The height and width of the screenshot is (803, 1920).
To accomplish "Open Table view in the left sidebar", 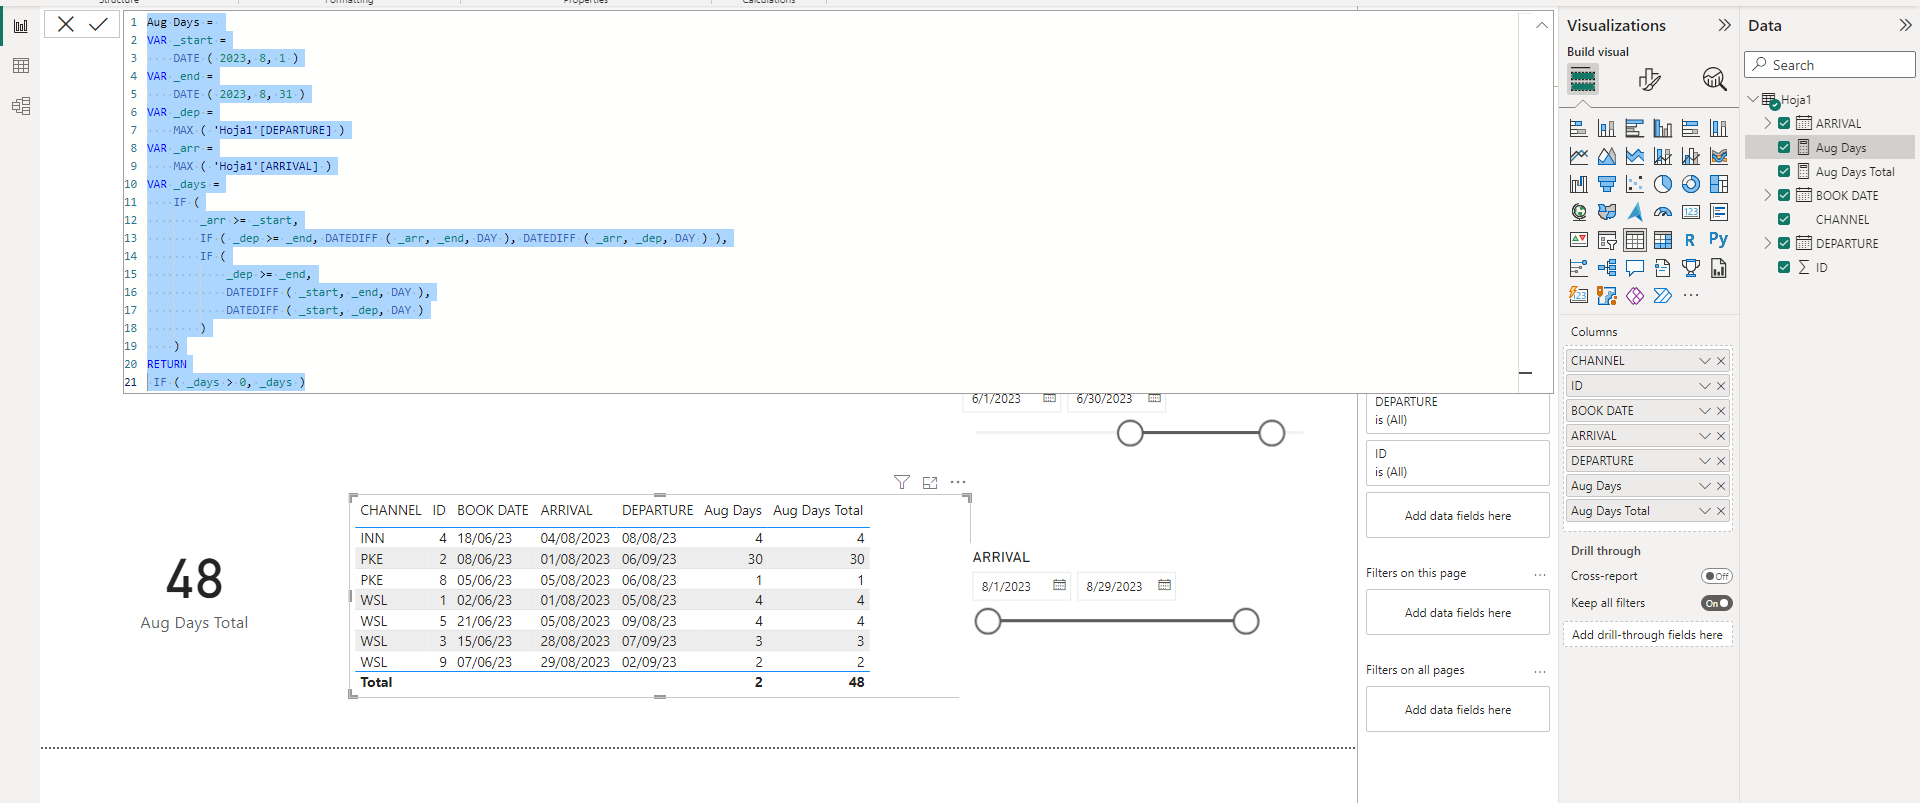I will (21, 66).
